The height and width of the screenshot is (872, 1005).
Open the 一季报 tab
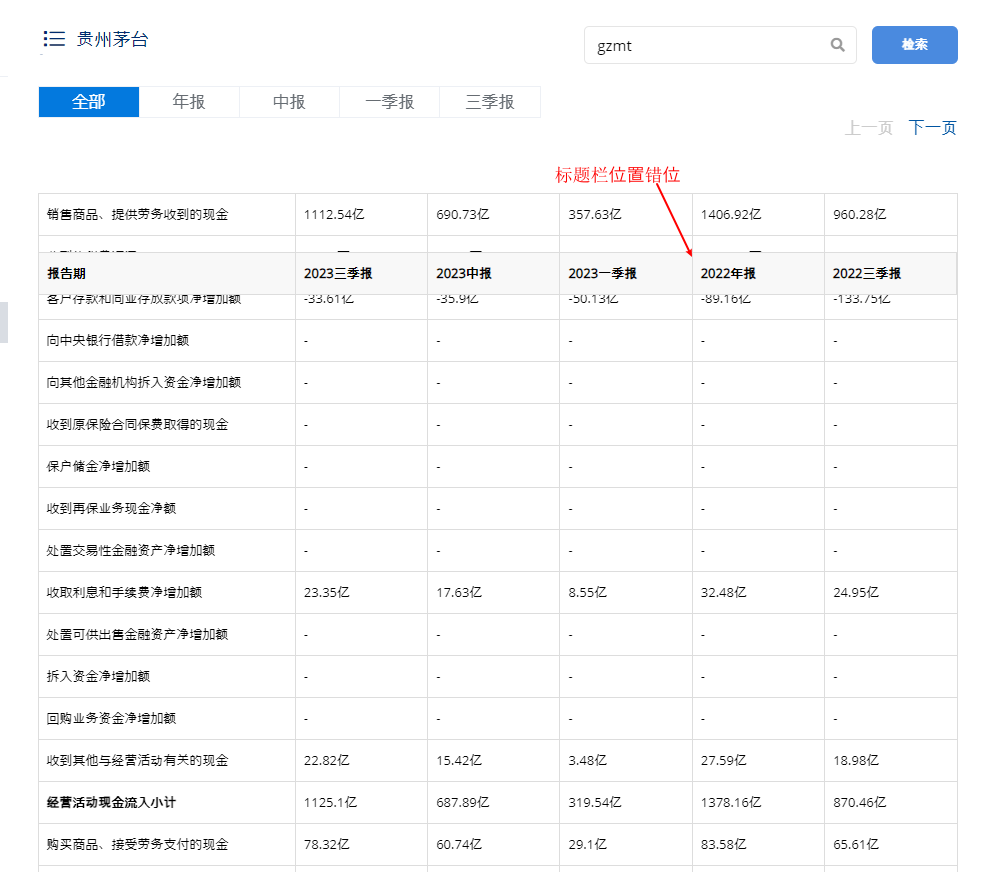pyautogui.click(x=390, y=102)
